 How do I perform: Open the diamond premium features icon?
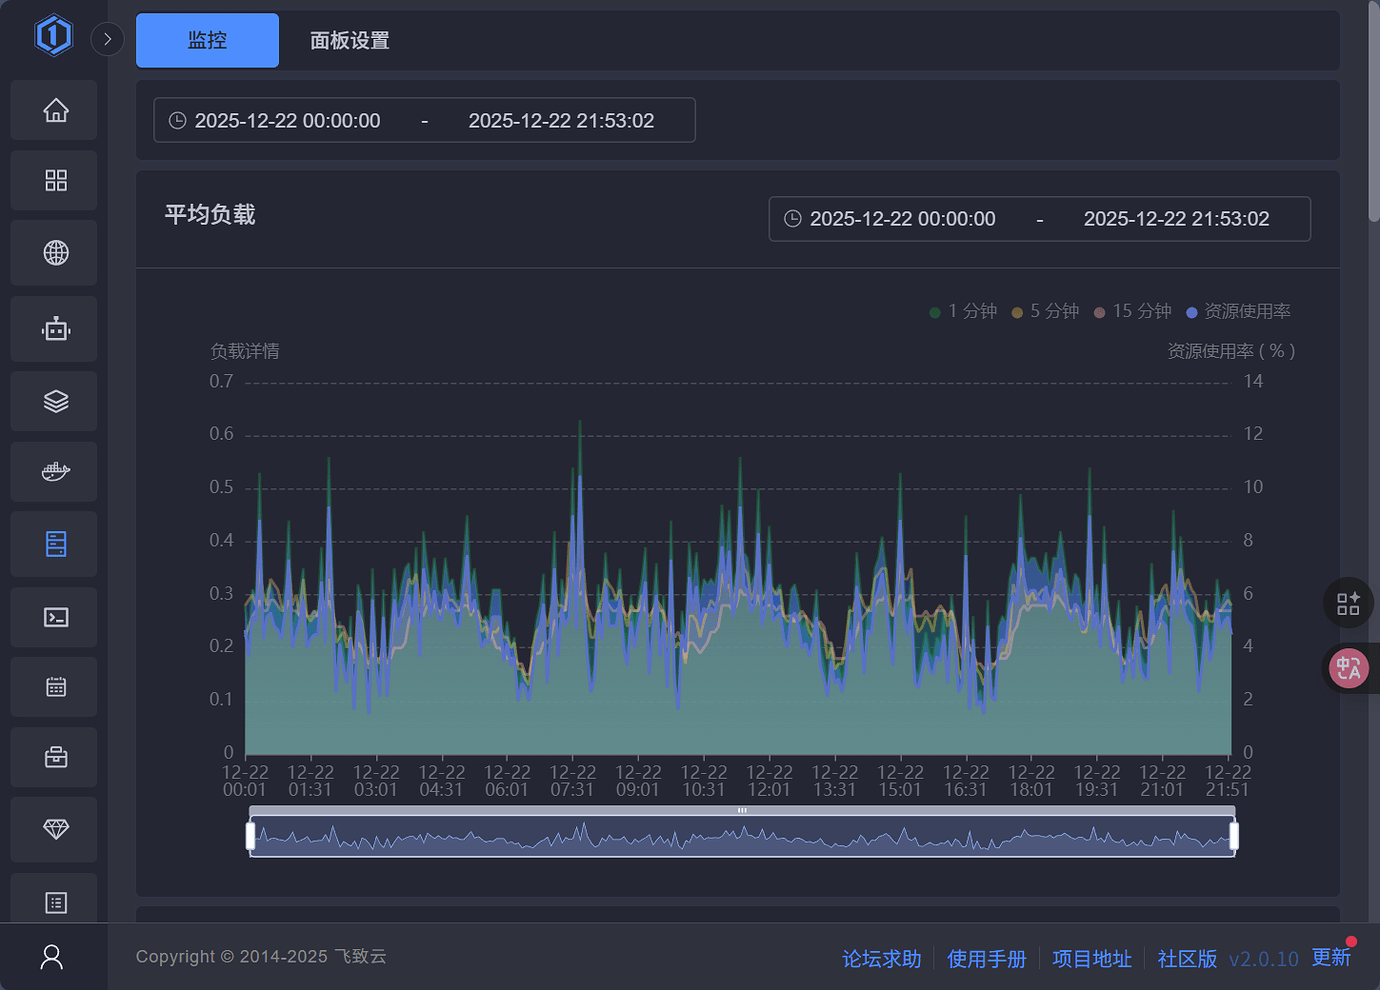[56, 829]
